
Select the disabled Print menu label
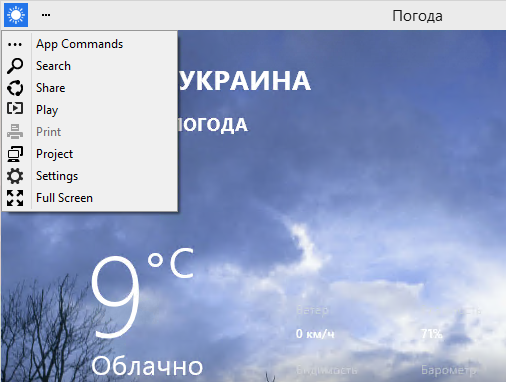coord(48,132)
